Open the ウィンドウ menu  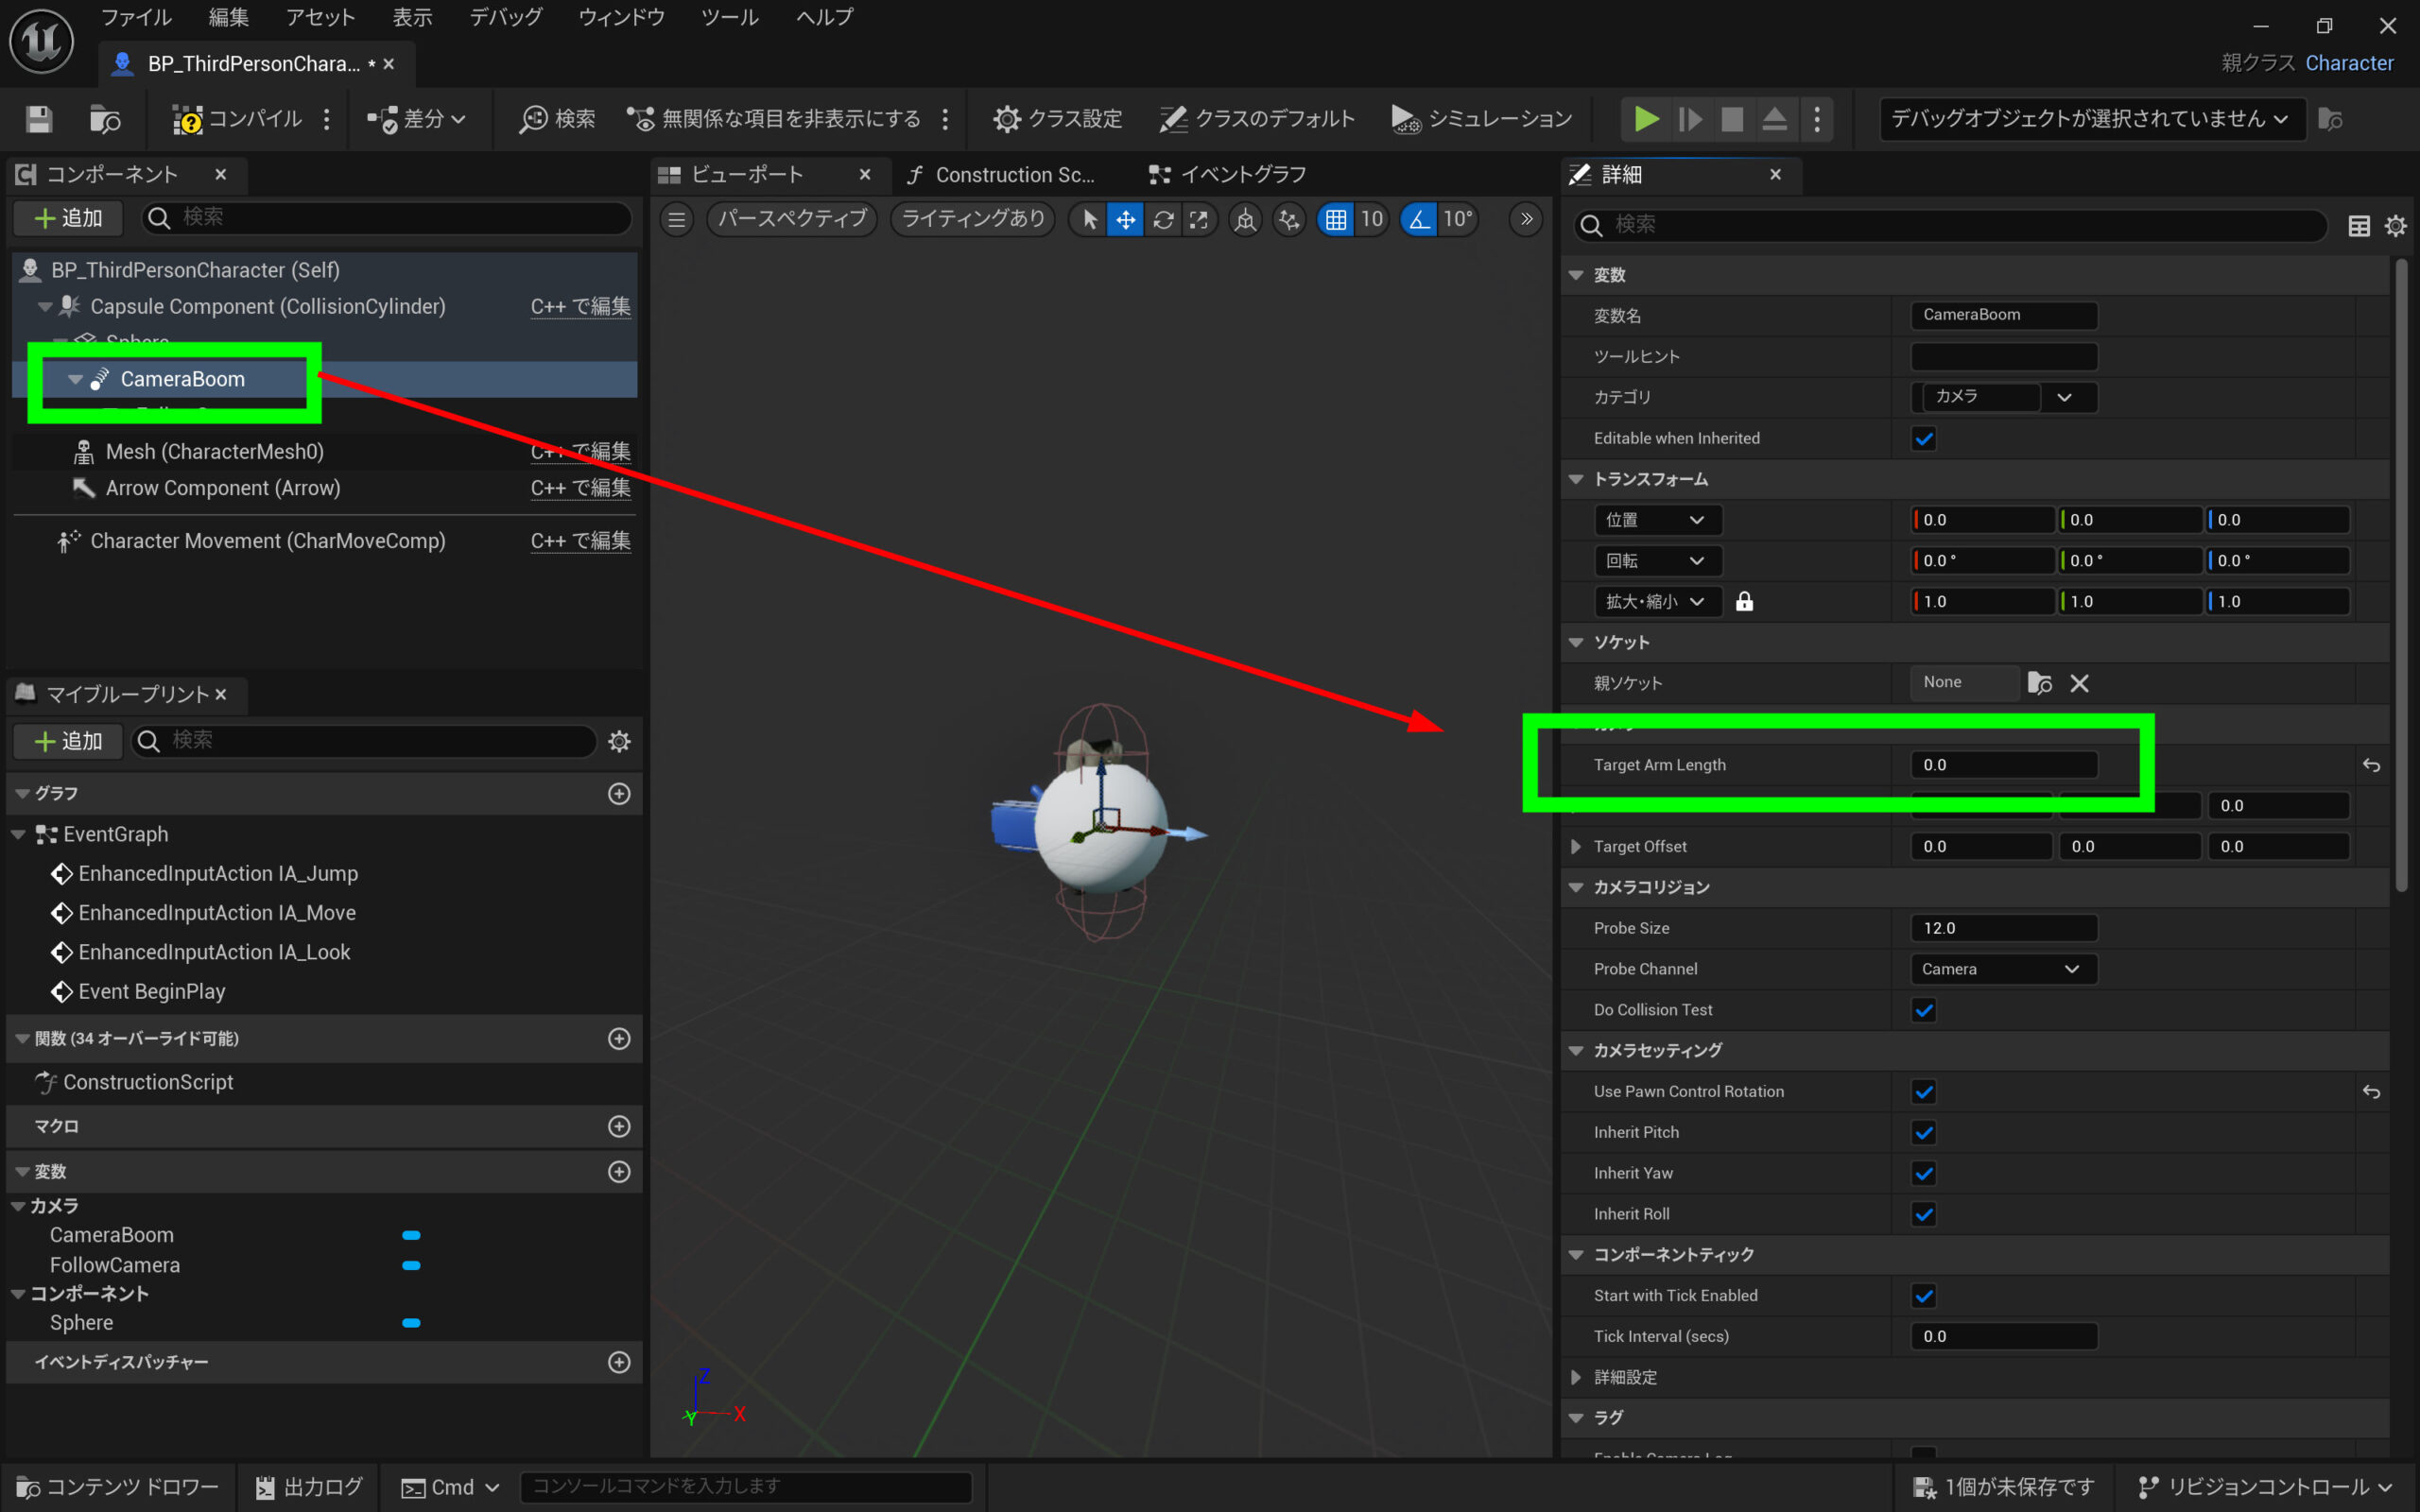[621, 17]
